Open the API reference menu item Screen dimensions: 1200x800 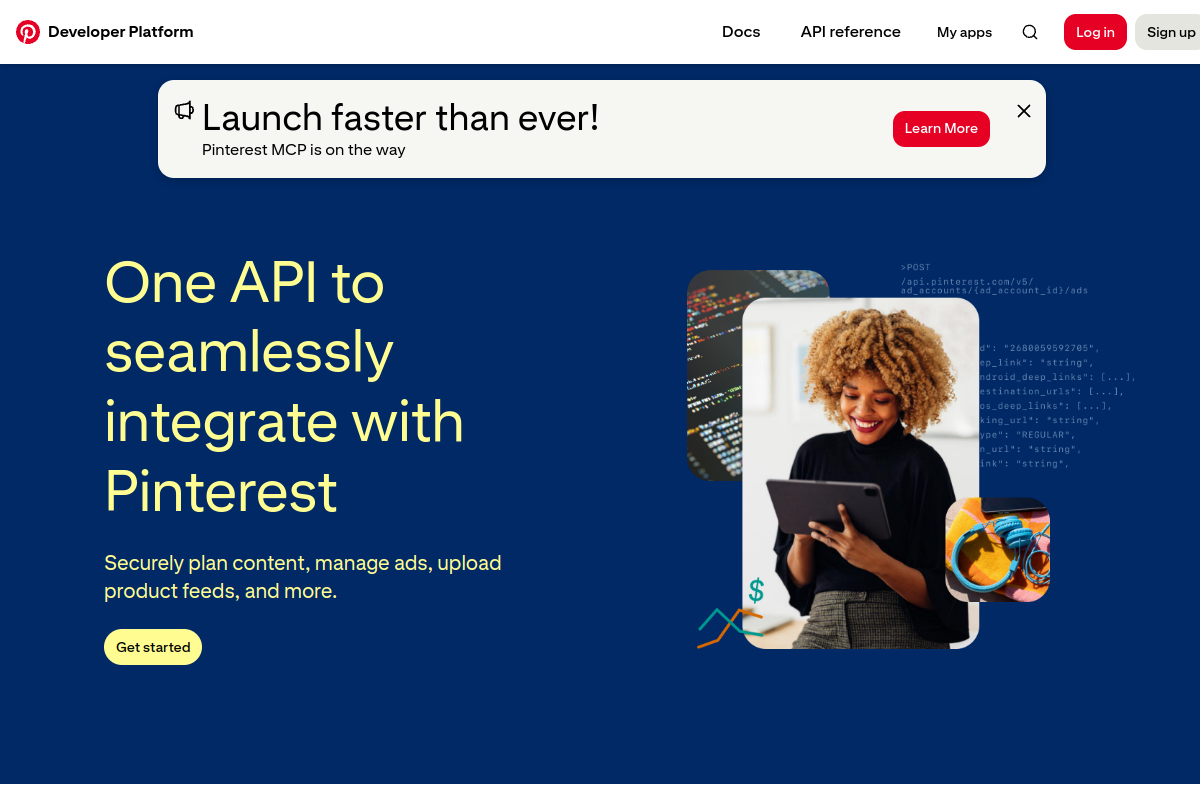(x=851, y=32)
